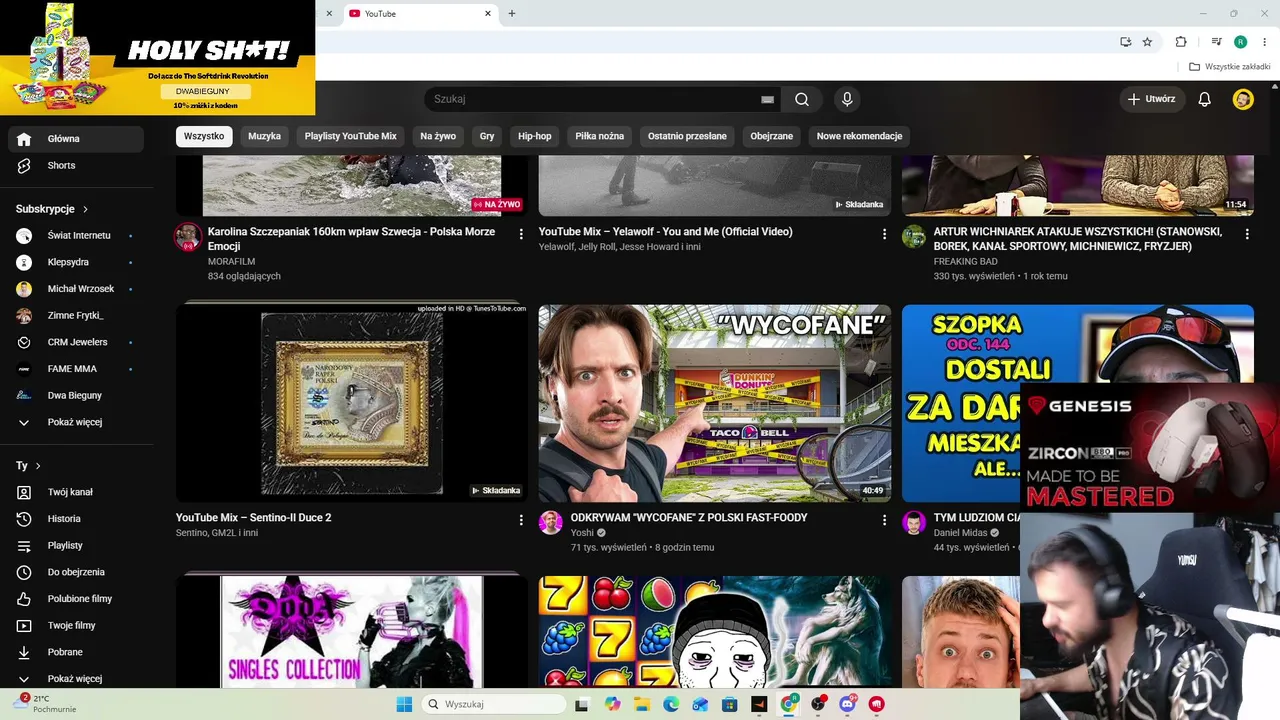Start voice search with the microphone icon

(x=847, y=99)
